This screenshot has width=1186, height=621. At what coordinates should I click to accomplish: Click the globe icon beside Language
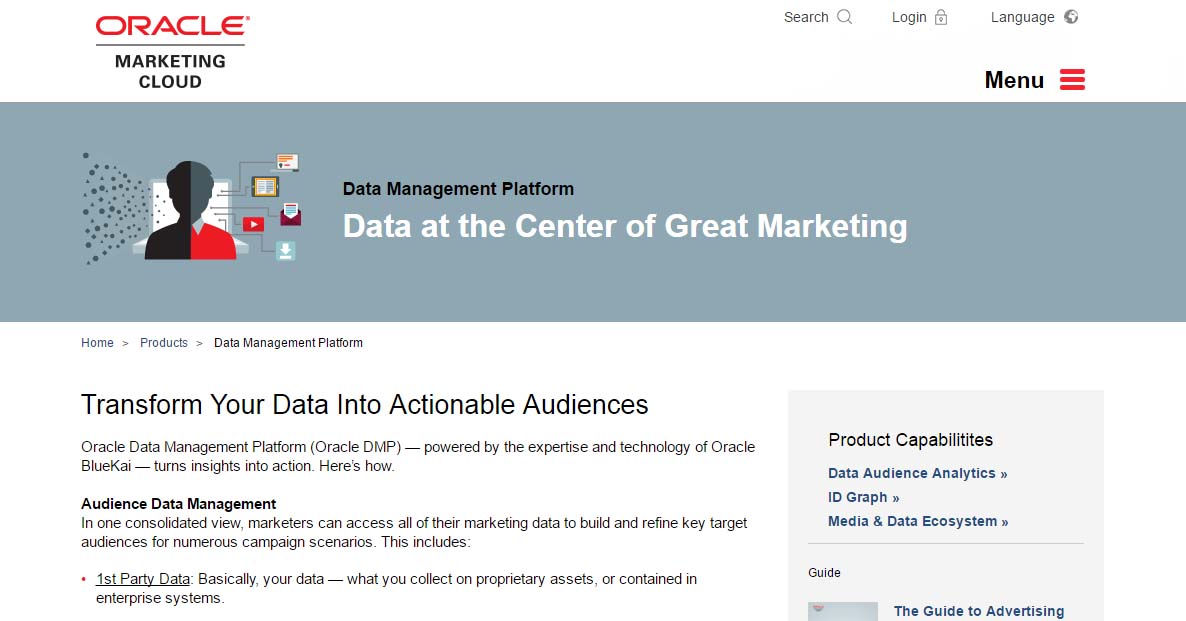[x=1071, y=17]
